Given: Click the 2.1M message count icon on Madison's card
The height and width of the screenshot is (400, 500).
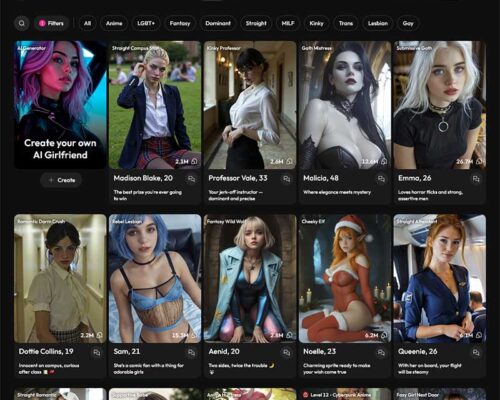Looking at the screenshot, I should [194, 162].
